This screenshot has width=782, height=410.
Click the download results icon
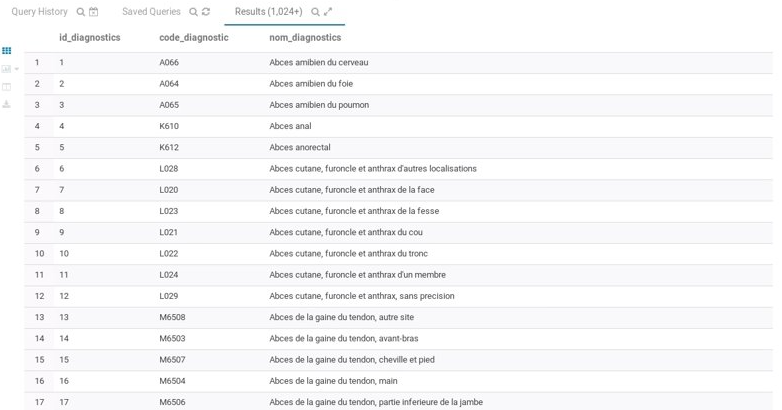tap(6, 104)
